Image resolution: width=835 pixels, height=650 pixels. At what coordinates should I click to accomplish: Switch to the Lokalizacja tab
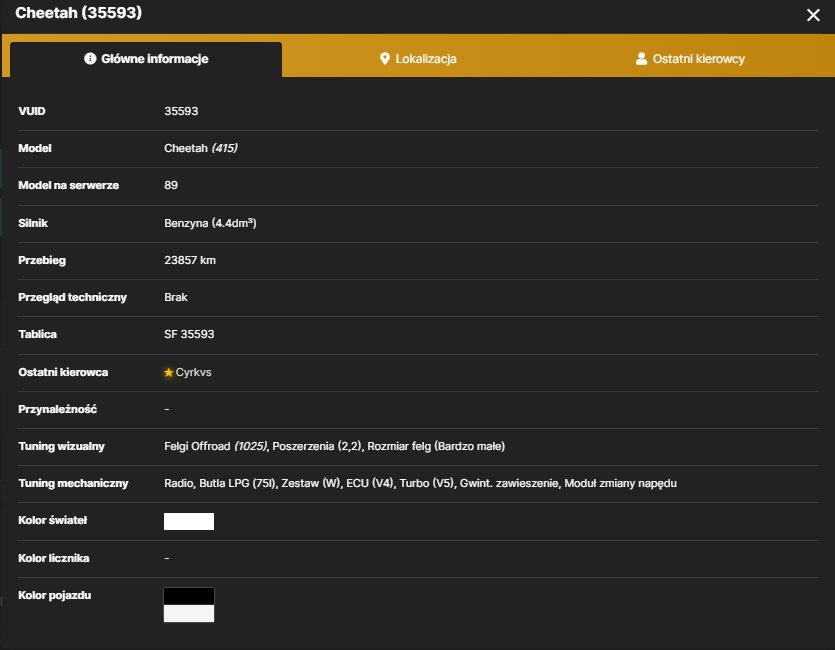[x=418, y=59]
